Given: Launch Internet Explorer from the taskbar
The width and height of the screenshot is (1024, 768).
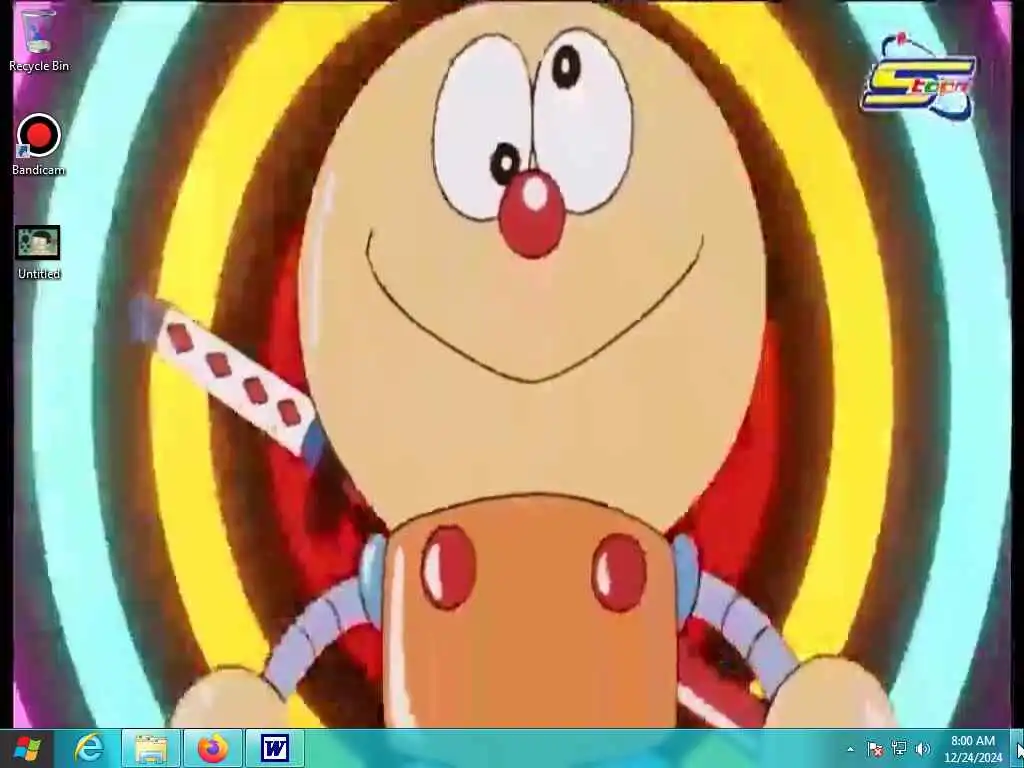Looking at the screenshot, I should (89, 748).
